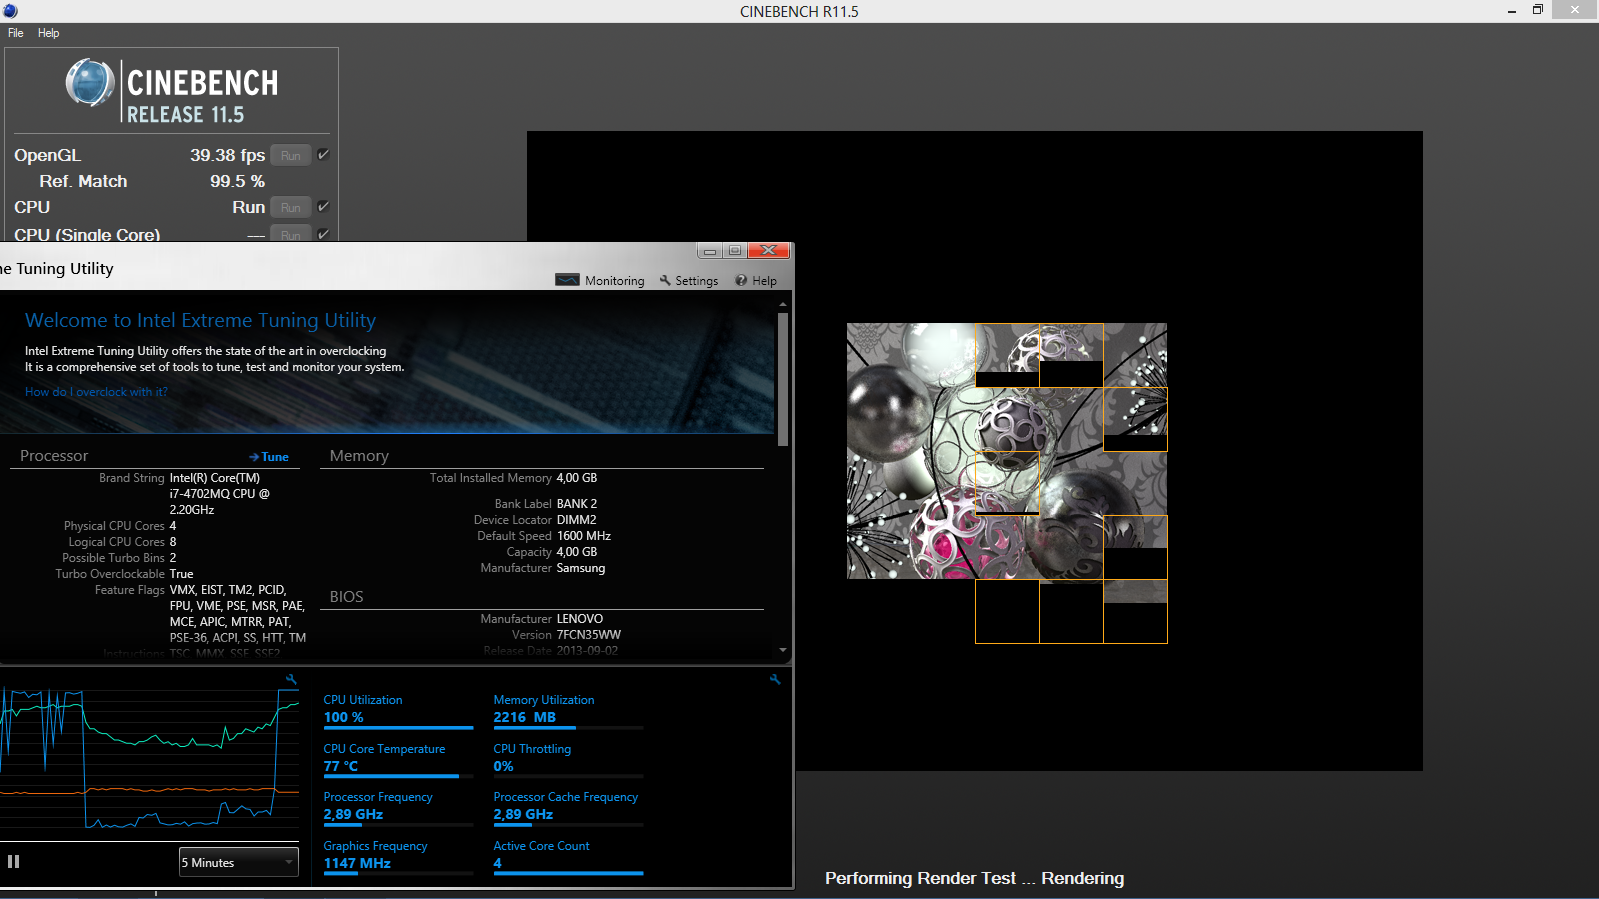Open the Help menu in Cinebench
This screenshot has height=899, width=1599.
coord(48,33)
